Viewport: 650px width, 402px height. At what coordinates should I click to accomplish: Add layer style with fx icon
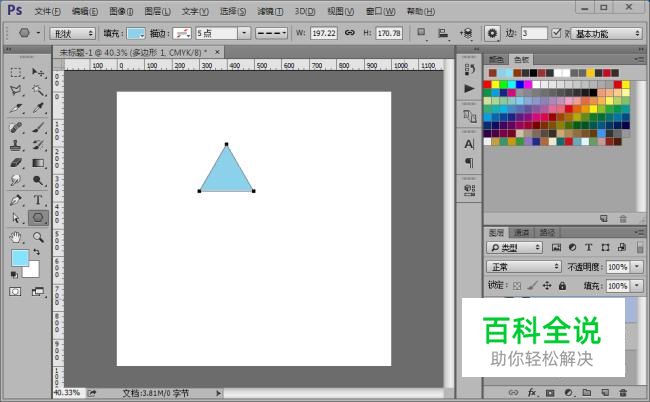click(532, 392)
